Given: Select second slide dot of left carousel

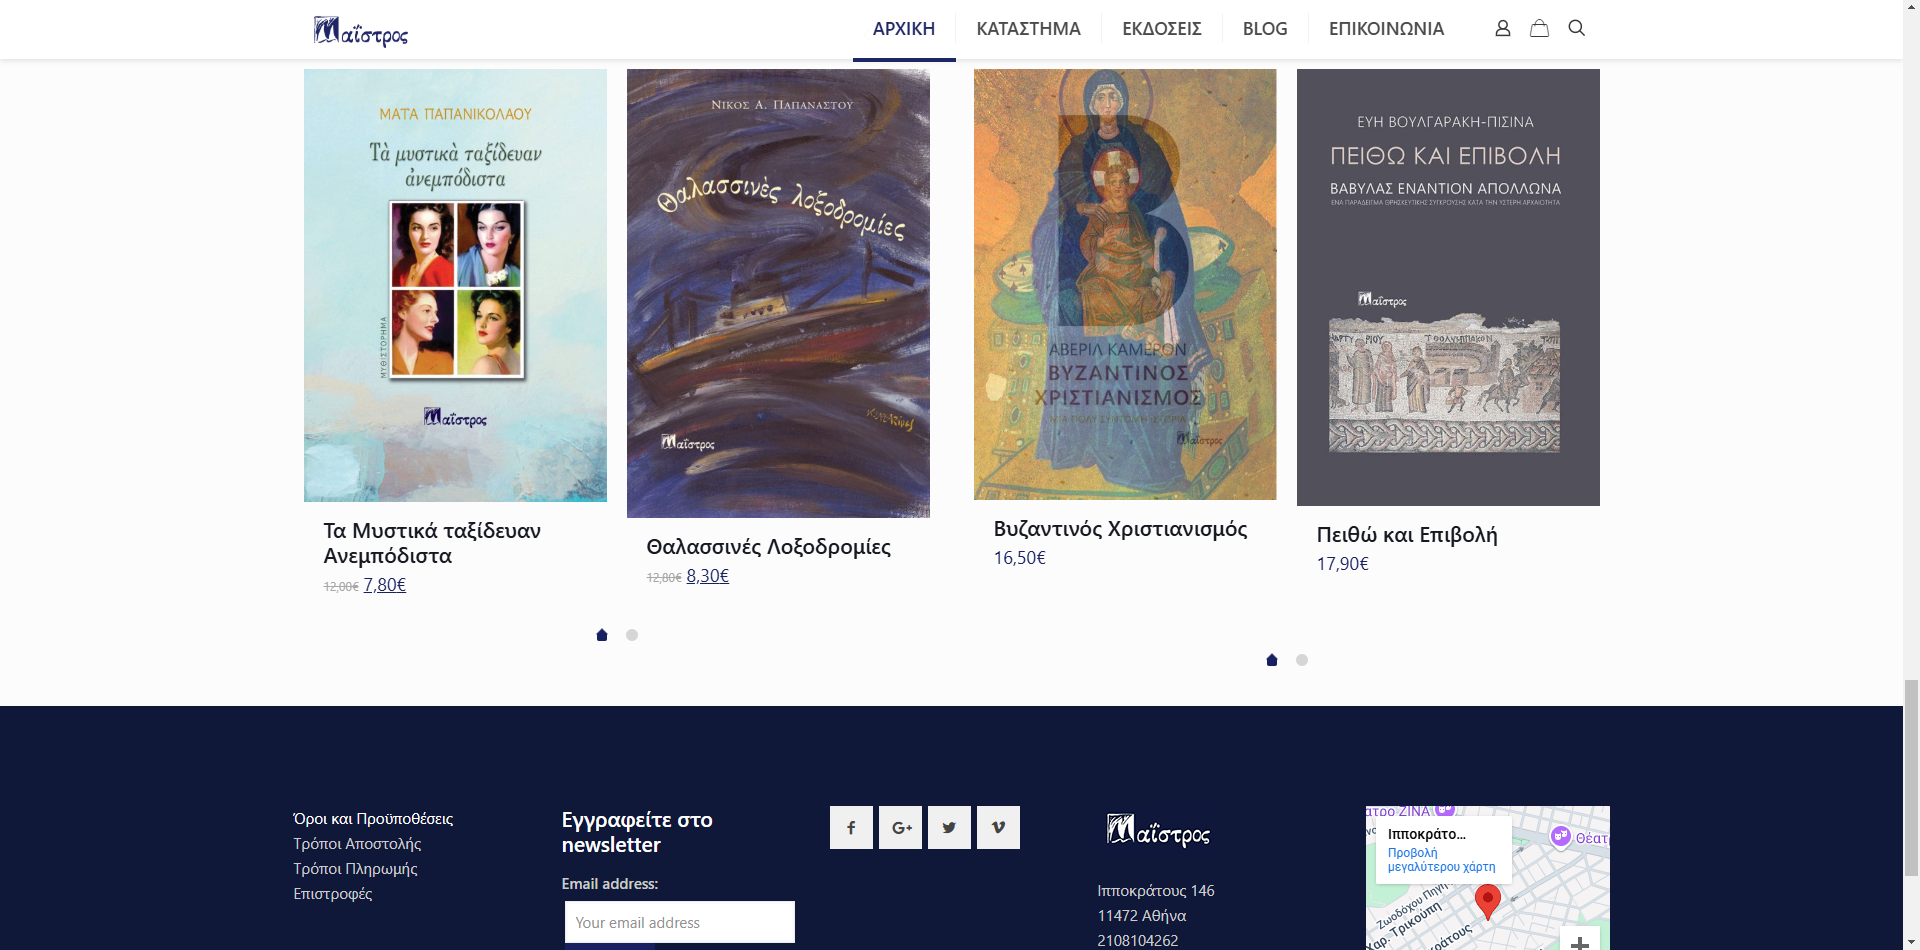Looking at the screenshot, I should click(x=632, y=635).
